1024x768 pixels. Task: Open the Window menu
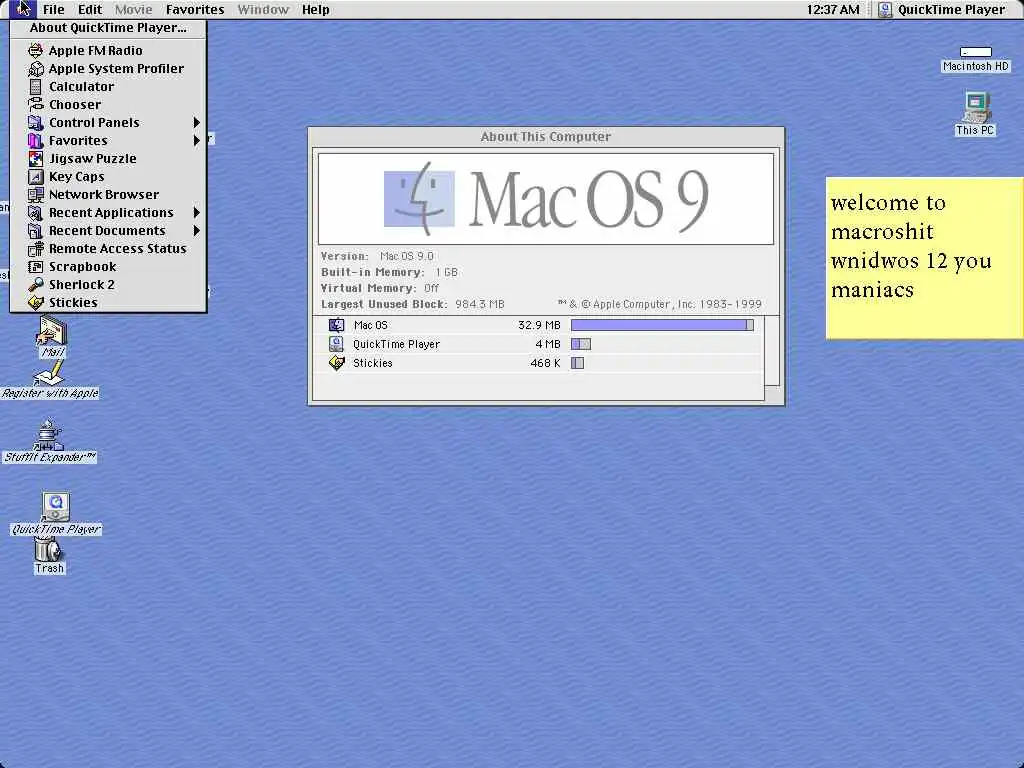tap(263, 9)
